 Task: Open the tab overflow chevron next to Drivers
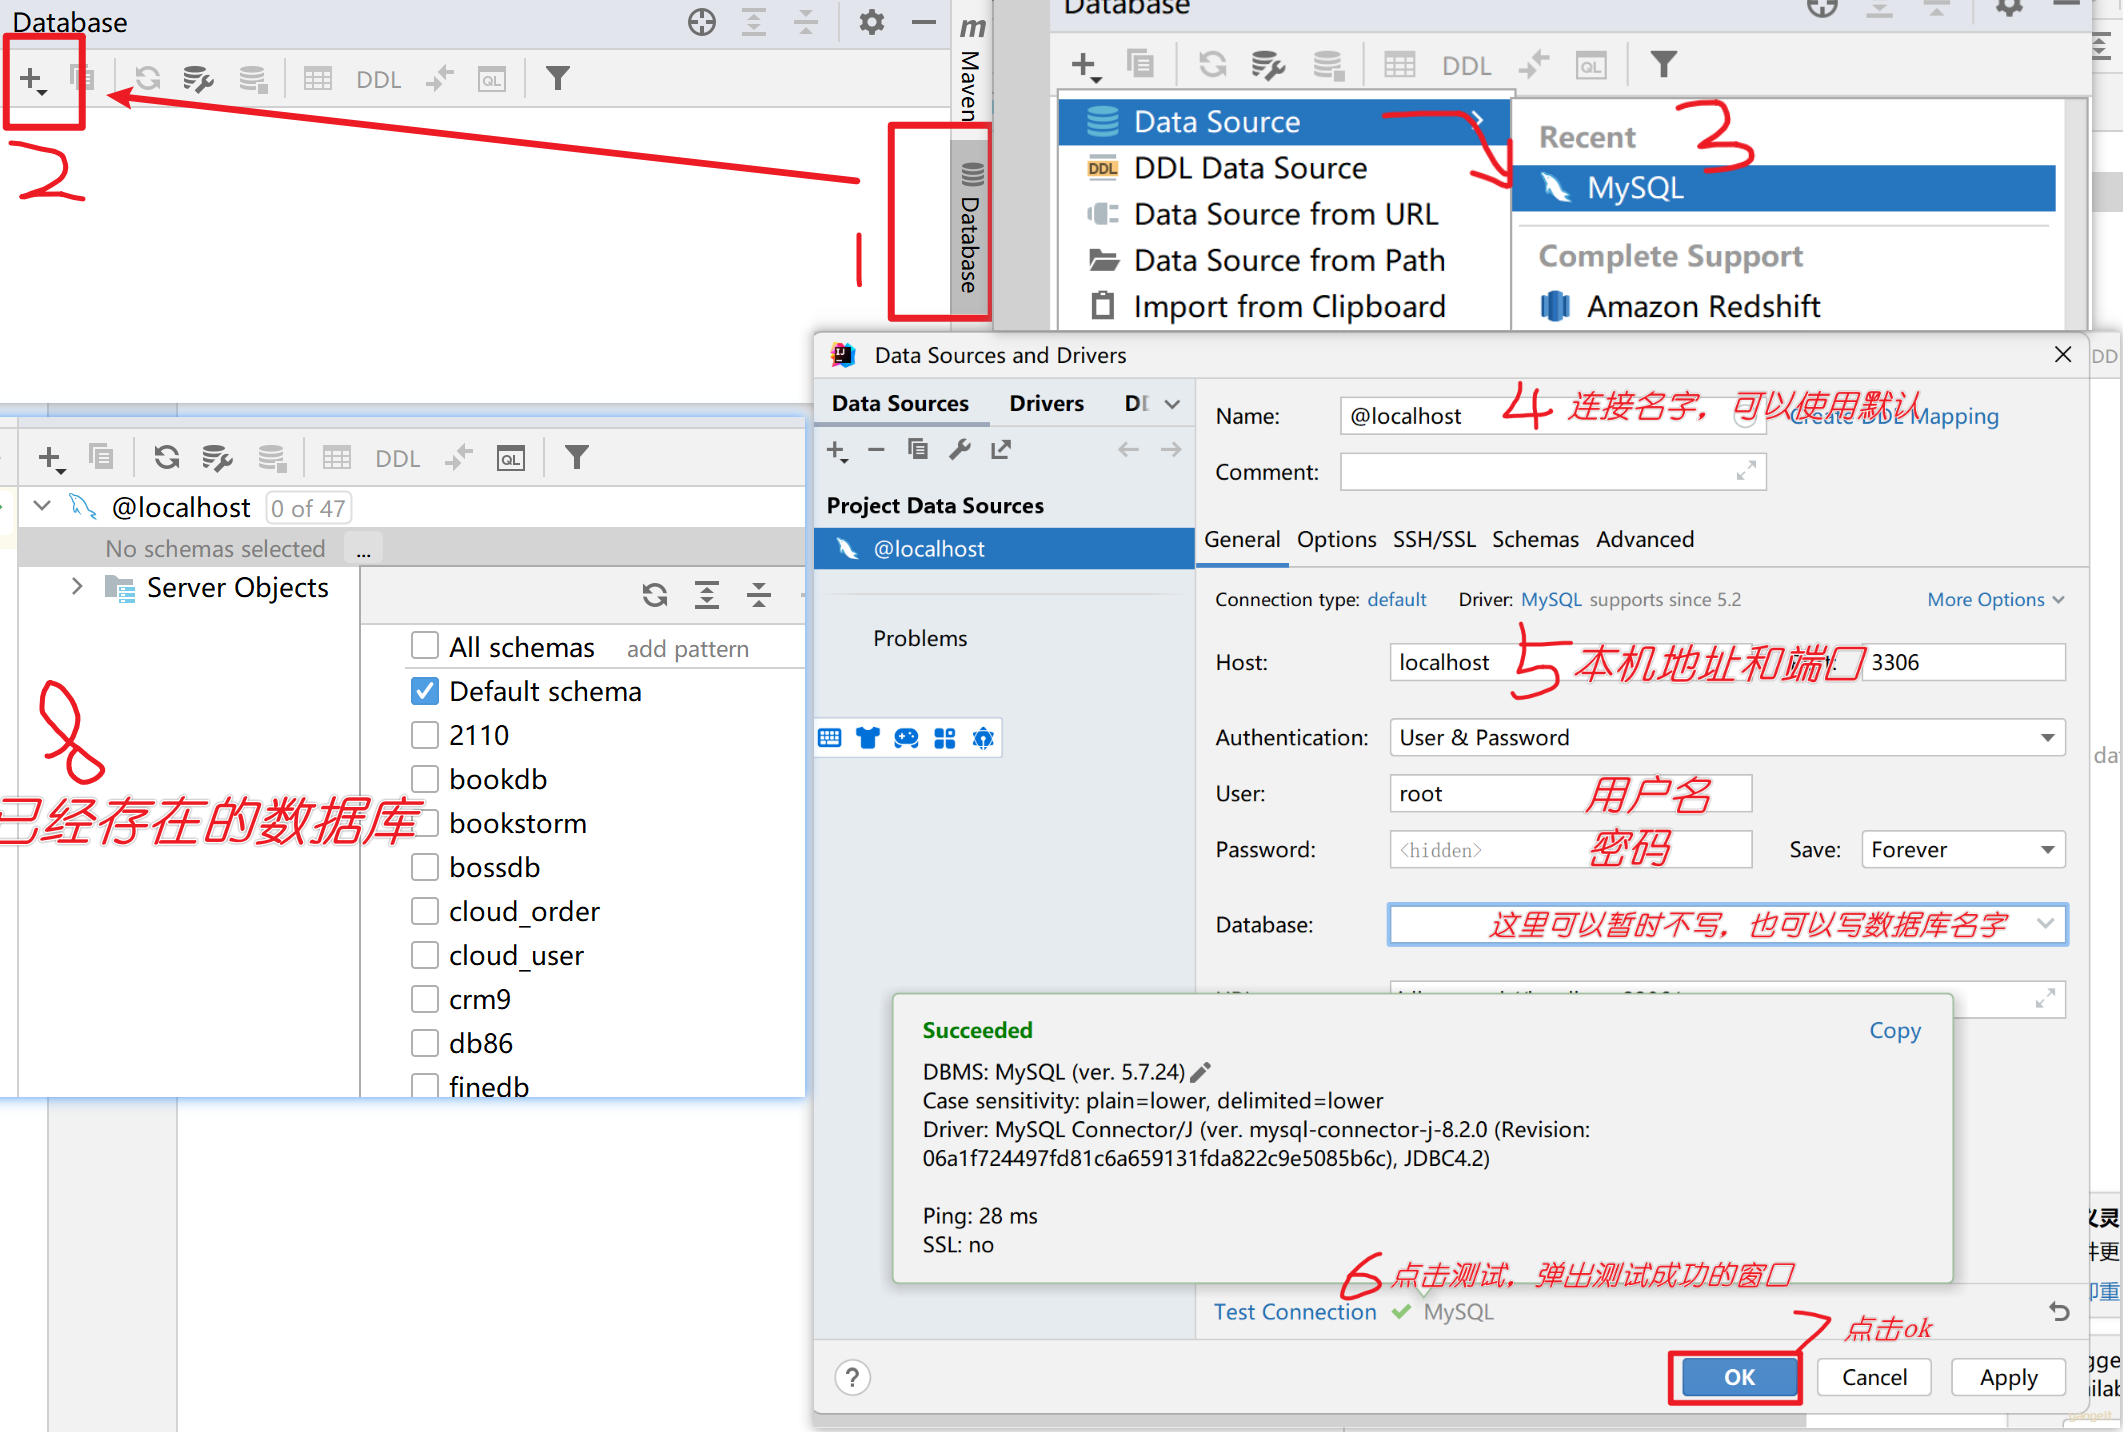pos(1173,404)
